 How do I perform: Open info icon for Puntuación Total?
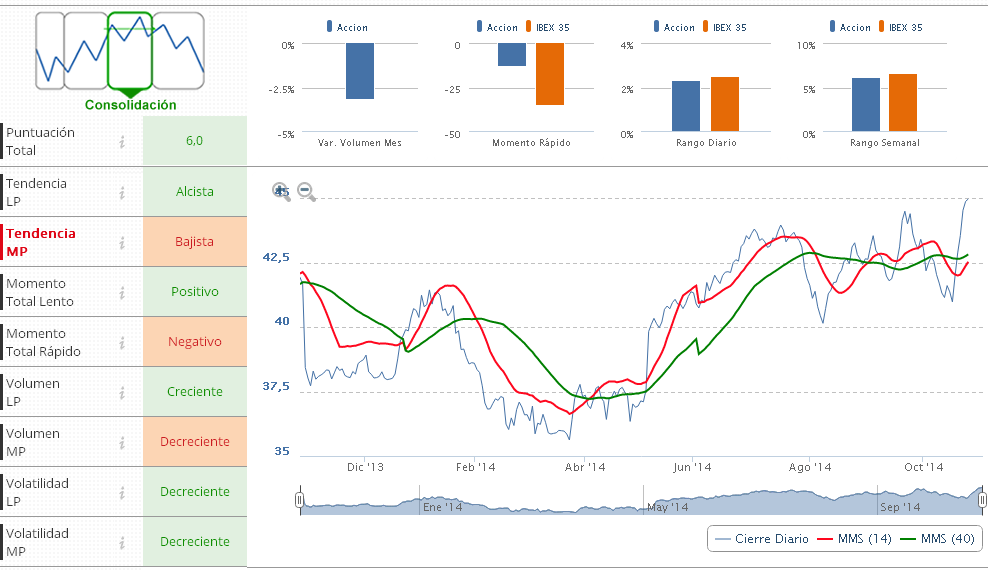click(x=122, y=142)
